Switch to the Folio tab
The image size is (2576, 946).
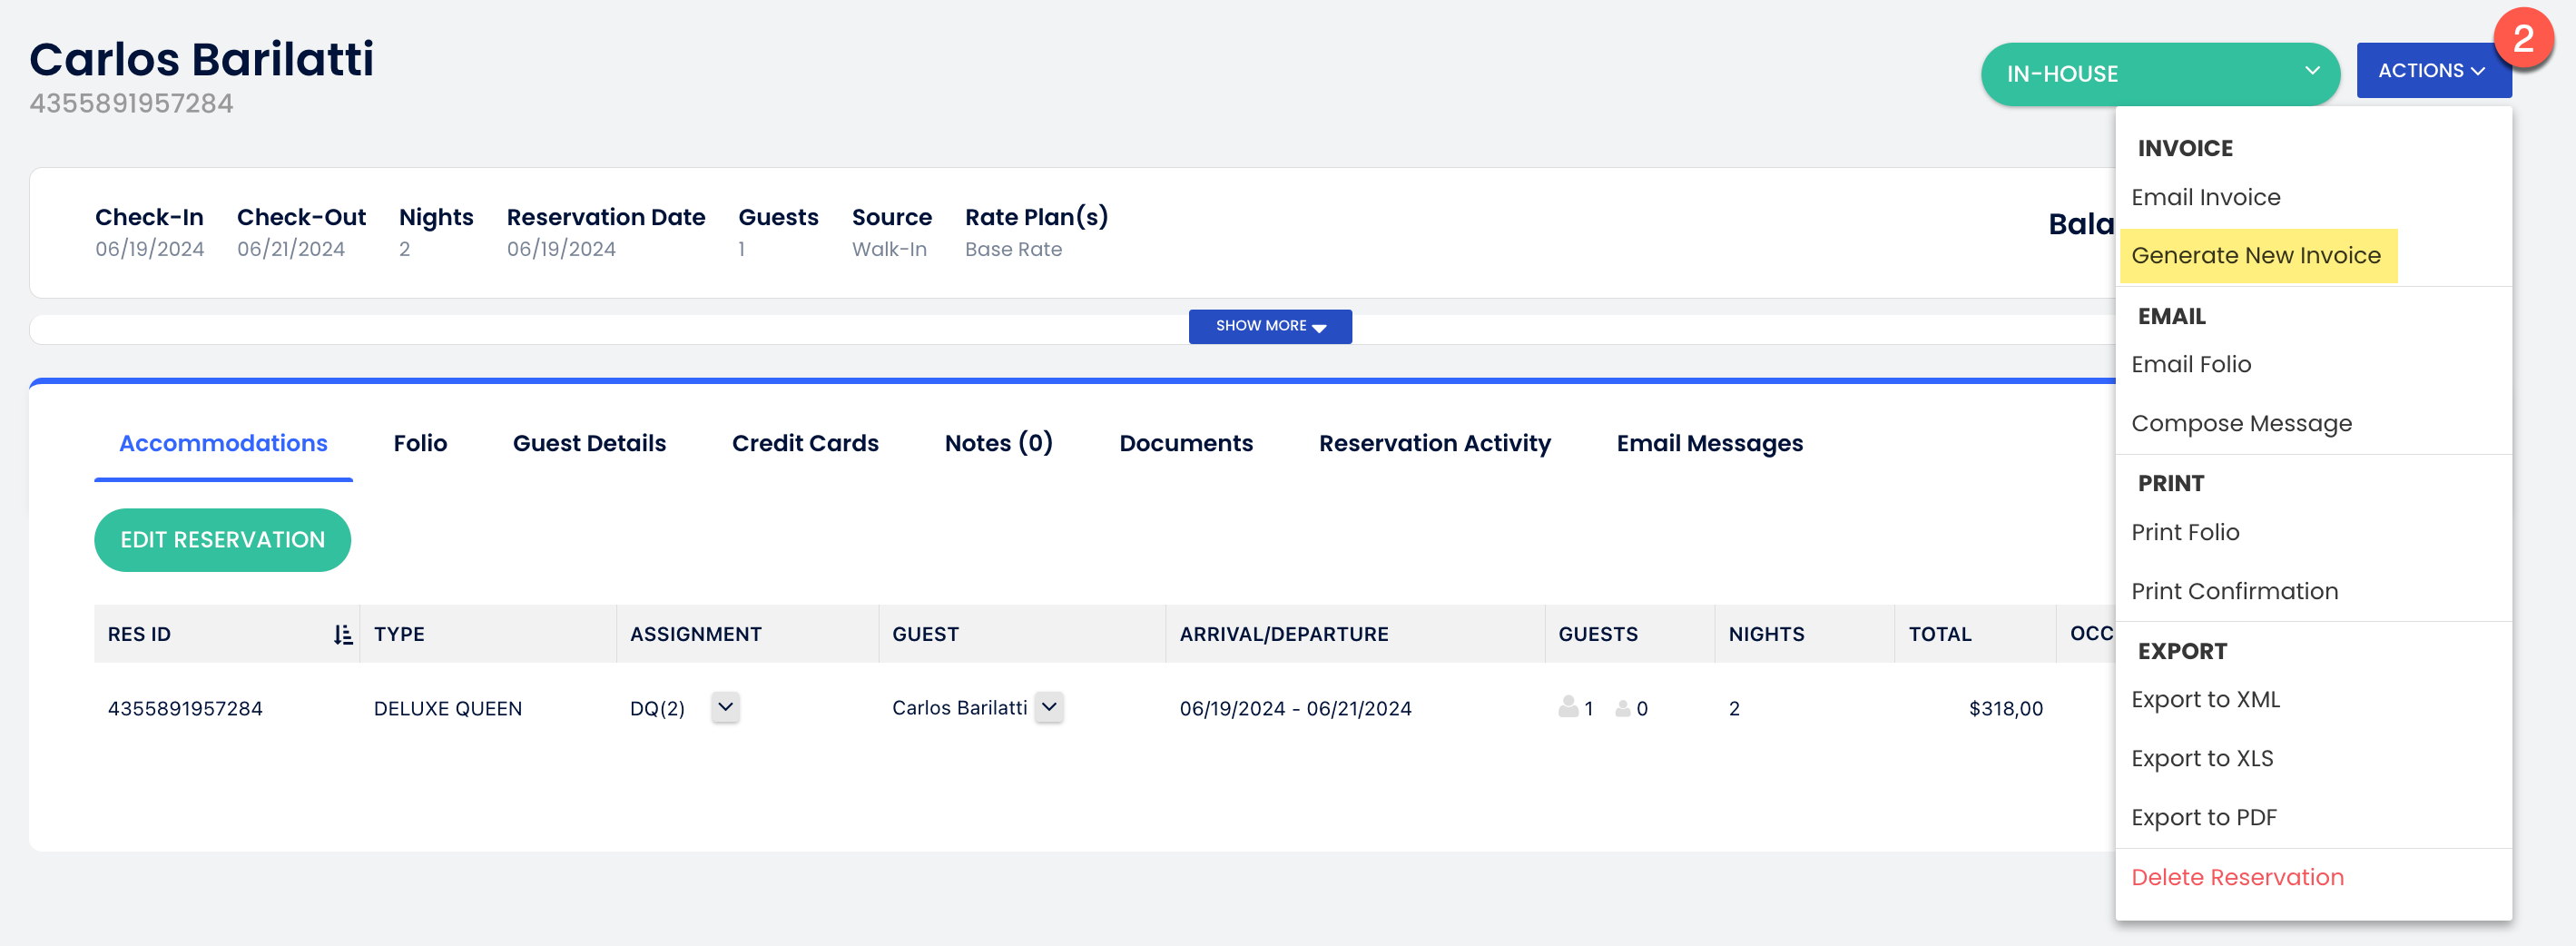tap(420, 443)
